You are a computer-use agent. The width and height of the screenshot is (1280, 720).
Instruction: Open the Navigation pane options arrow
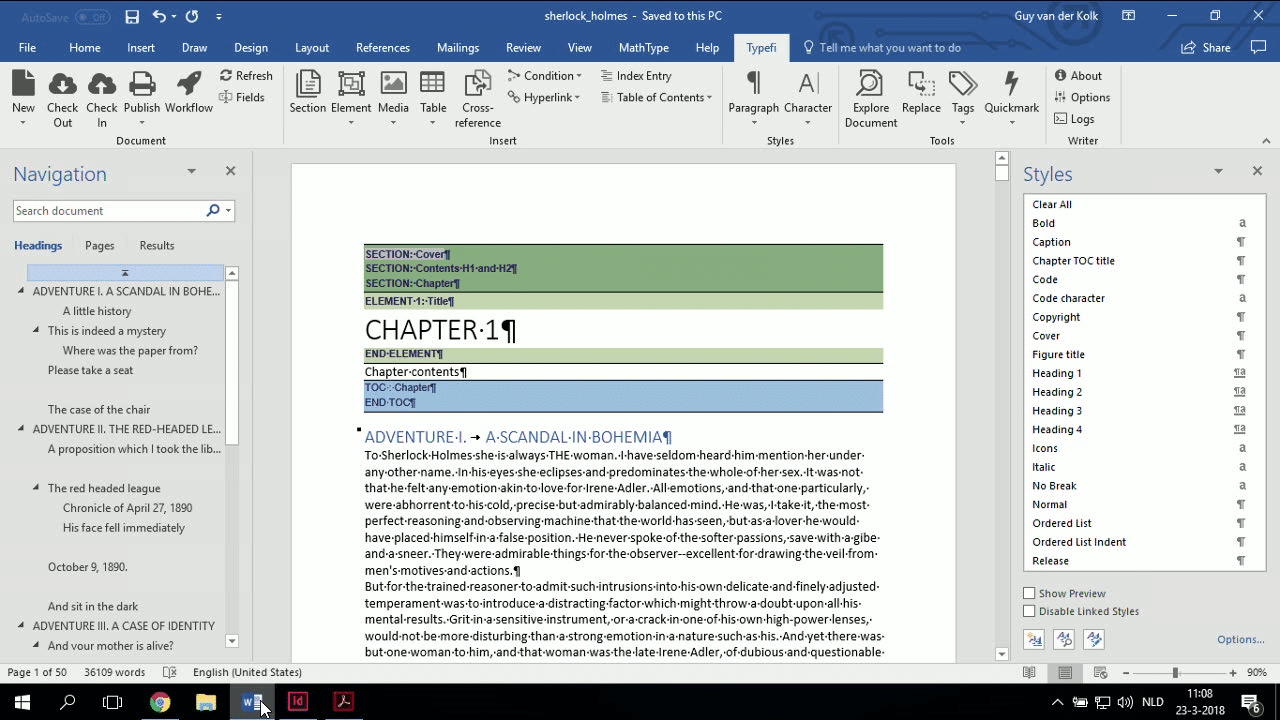[191, 172]
